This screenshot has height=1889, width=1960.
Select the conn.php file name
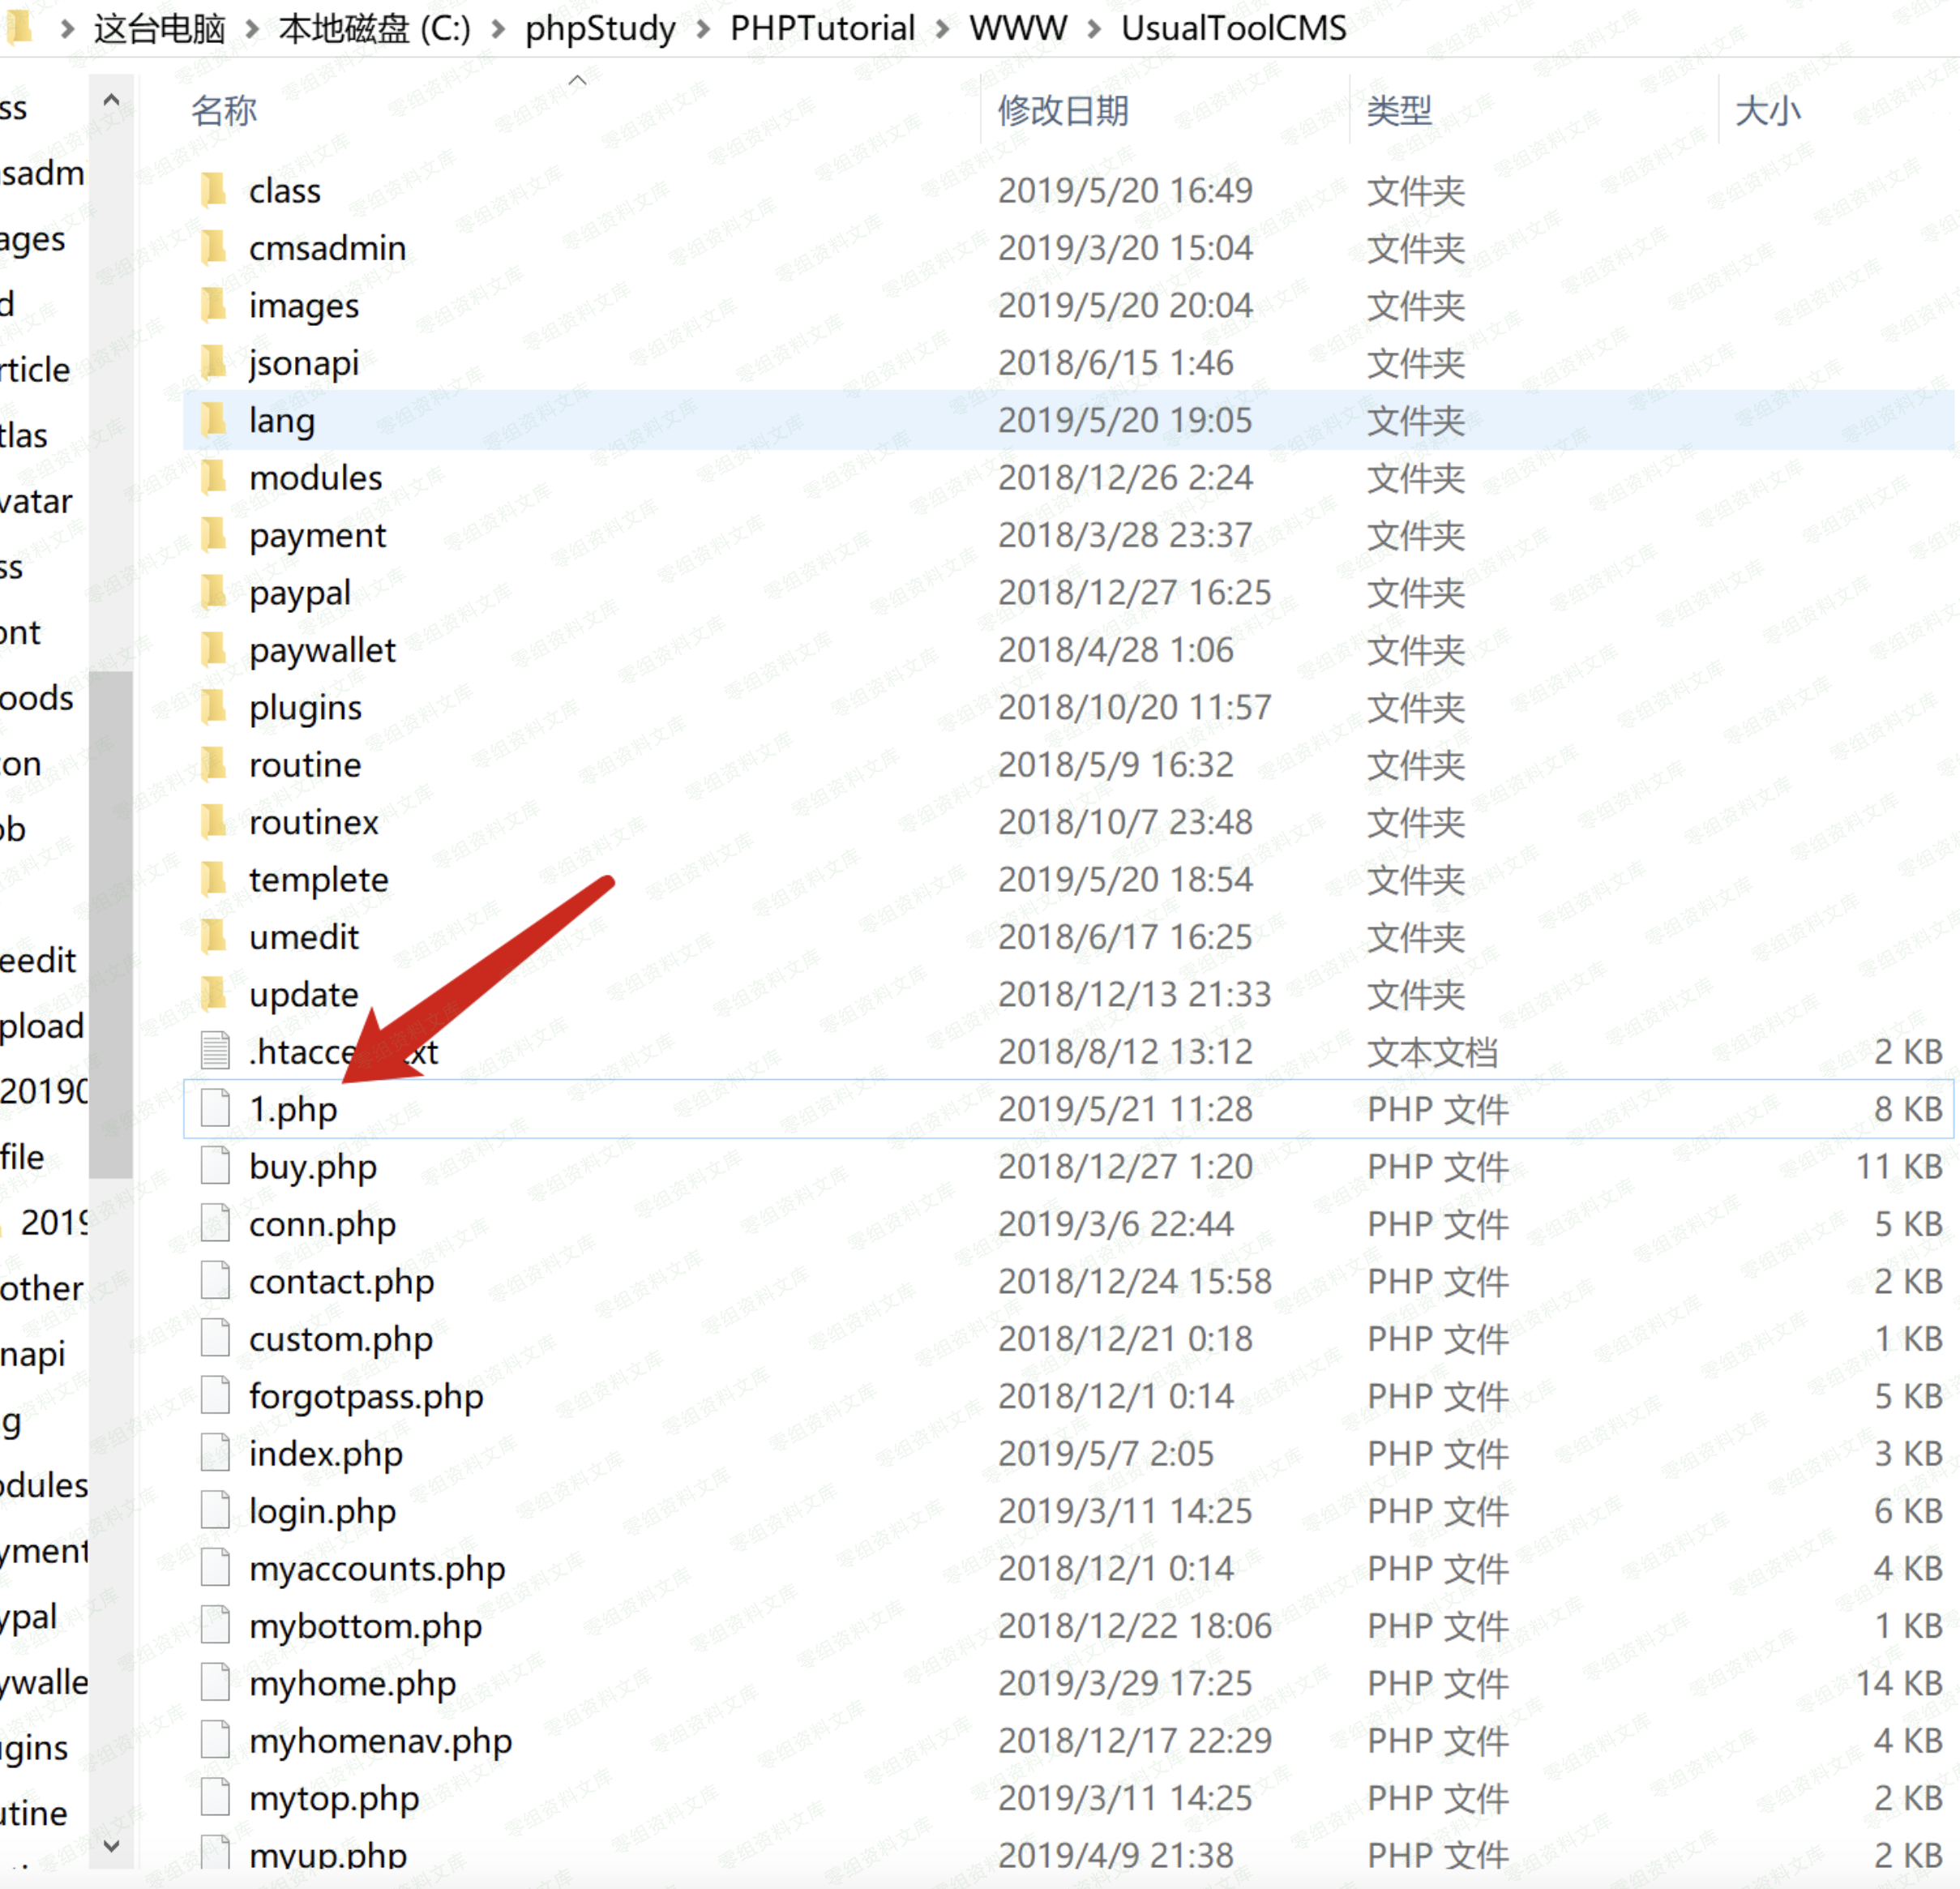tap(322, 1224)
